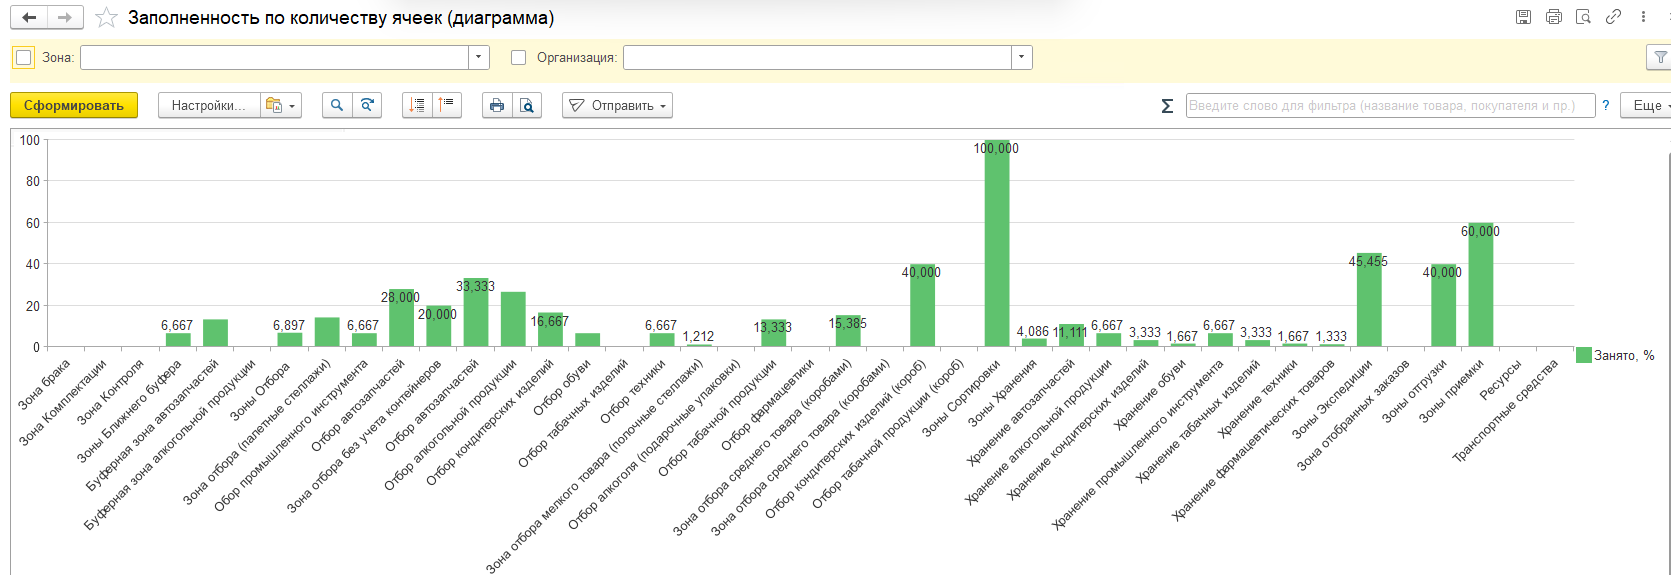Expand the Отправить dropdown menu
This screenshot has width=1671, height=575.
tap(617, 105)
